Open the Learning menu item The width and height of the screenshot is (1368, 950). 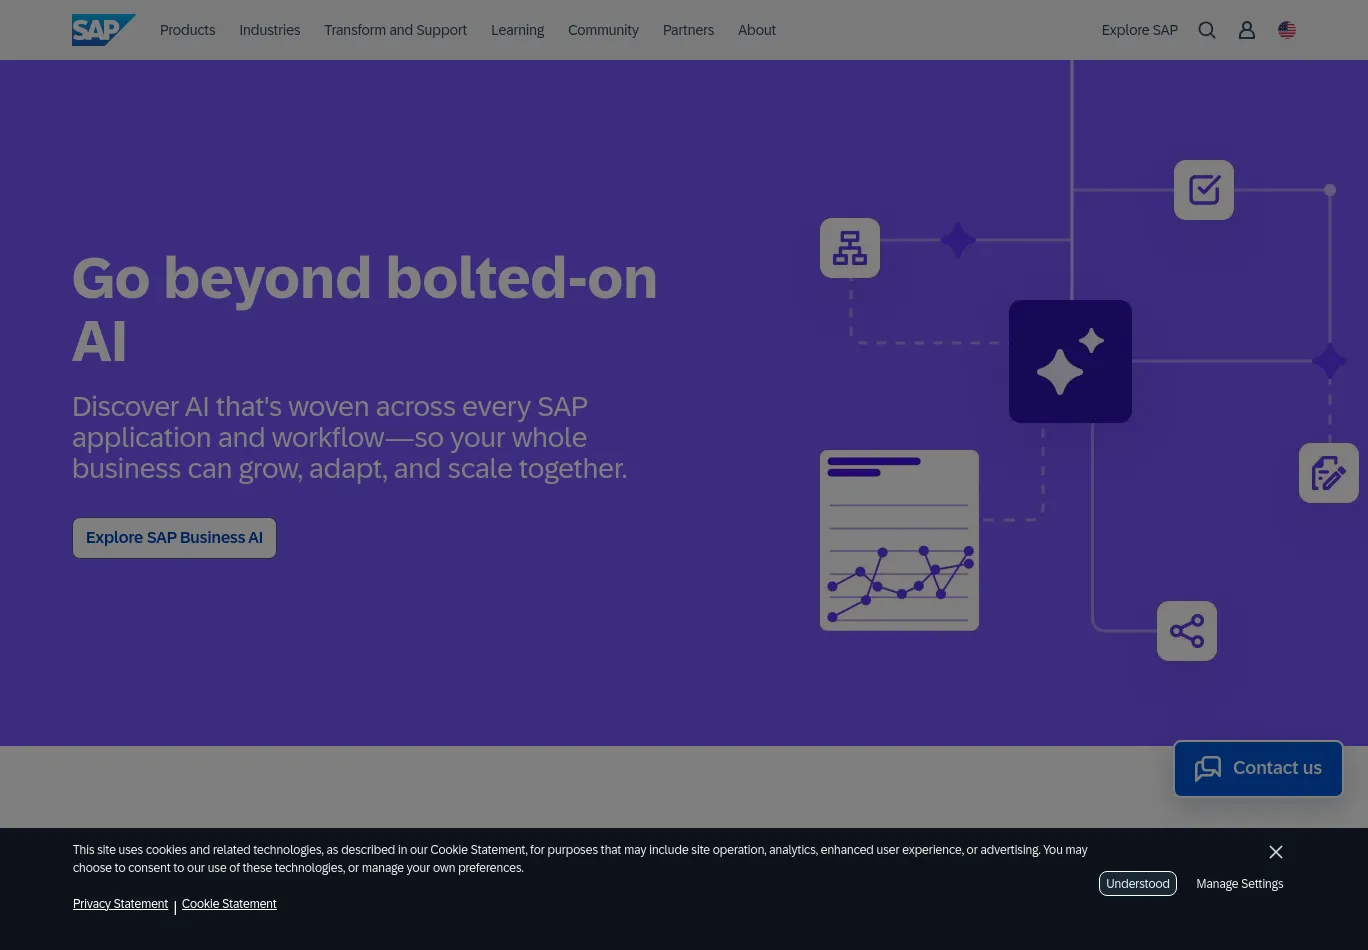[x=517, y=30]
